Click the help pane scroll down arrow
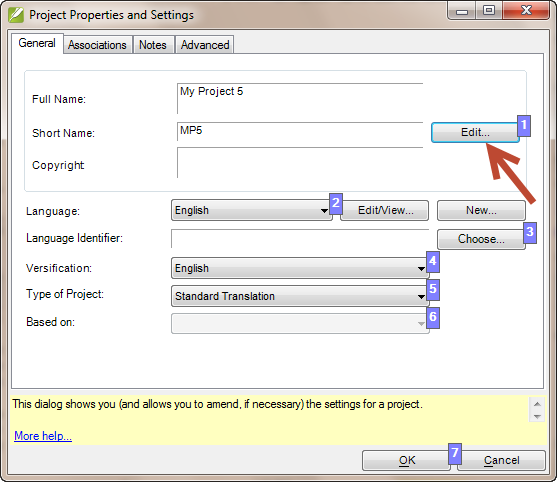Screen dimensions: 557x482 pyautogui.click(x=537, y=416)
